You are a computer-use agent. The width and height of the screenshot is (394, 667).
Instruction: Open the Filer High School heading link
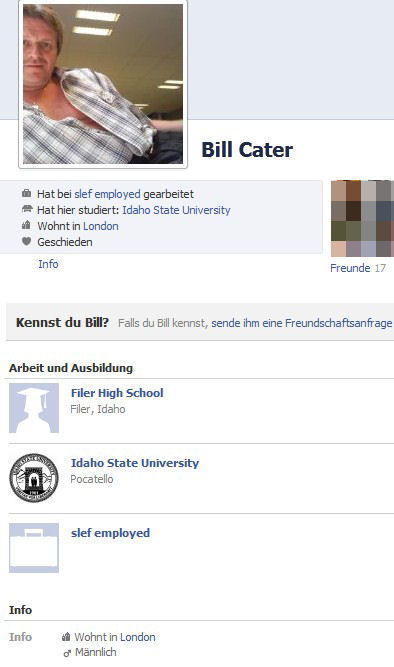click(x=117, y=393)
